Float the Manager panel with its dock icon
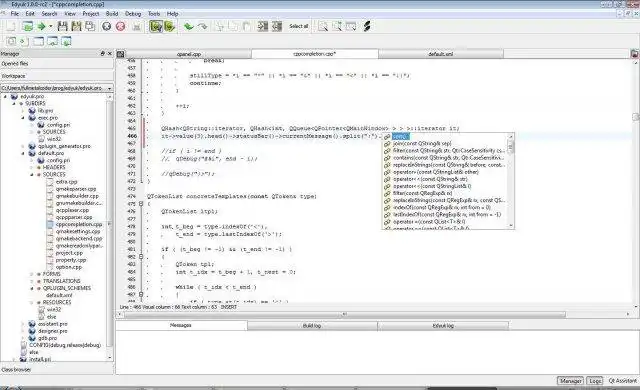 pyautogui.click(x=102, y=53)
